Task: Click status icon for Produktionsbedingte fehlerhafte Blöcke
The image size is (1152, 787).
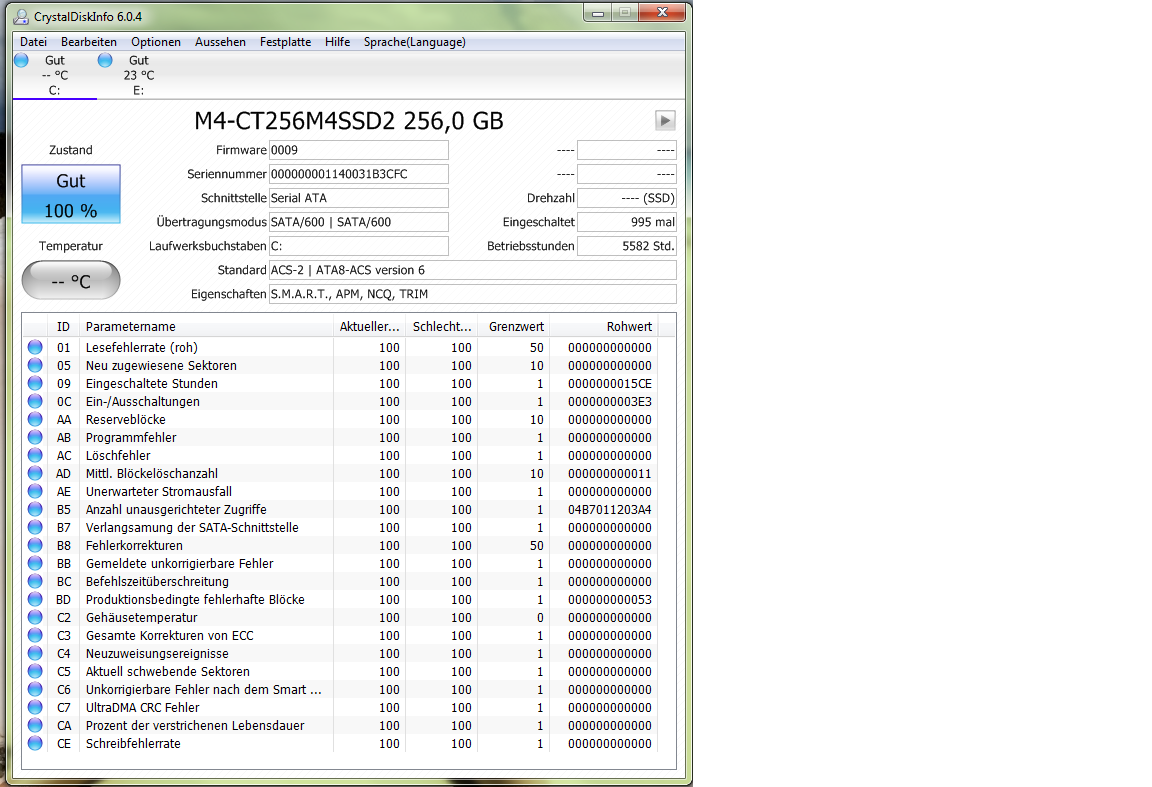Action: click(x=35, y=599)
